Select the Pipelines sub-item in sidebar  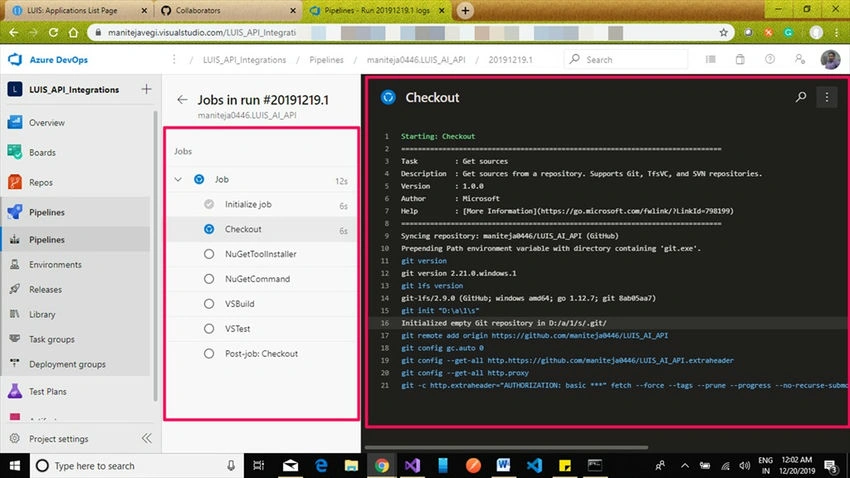coord(76,240)
